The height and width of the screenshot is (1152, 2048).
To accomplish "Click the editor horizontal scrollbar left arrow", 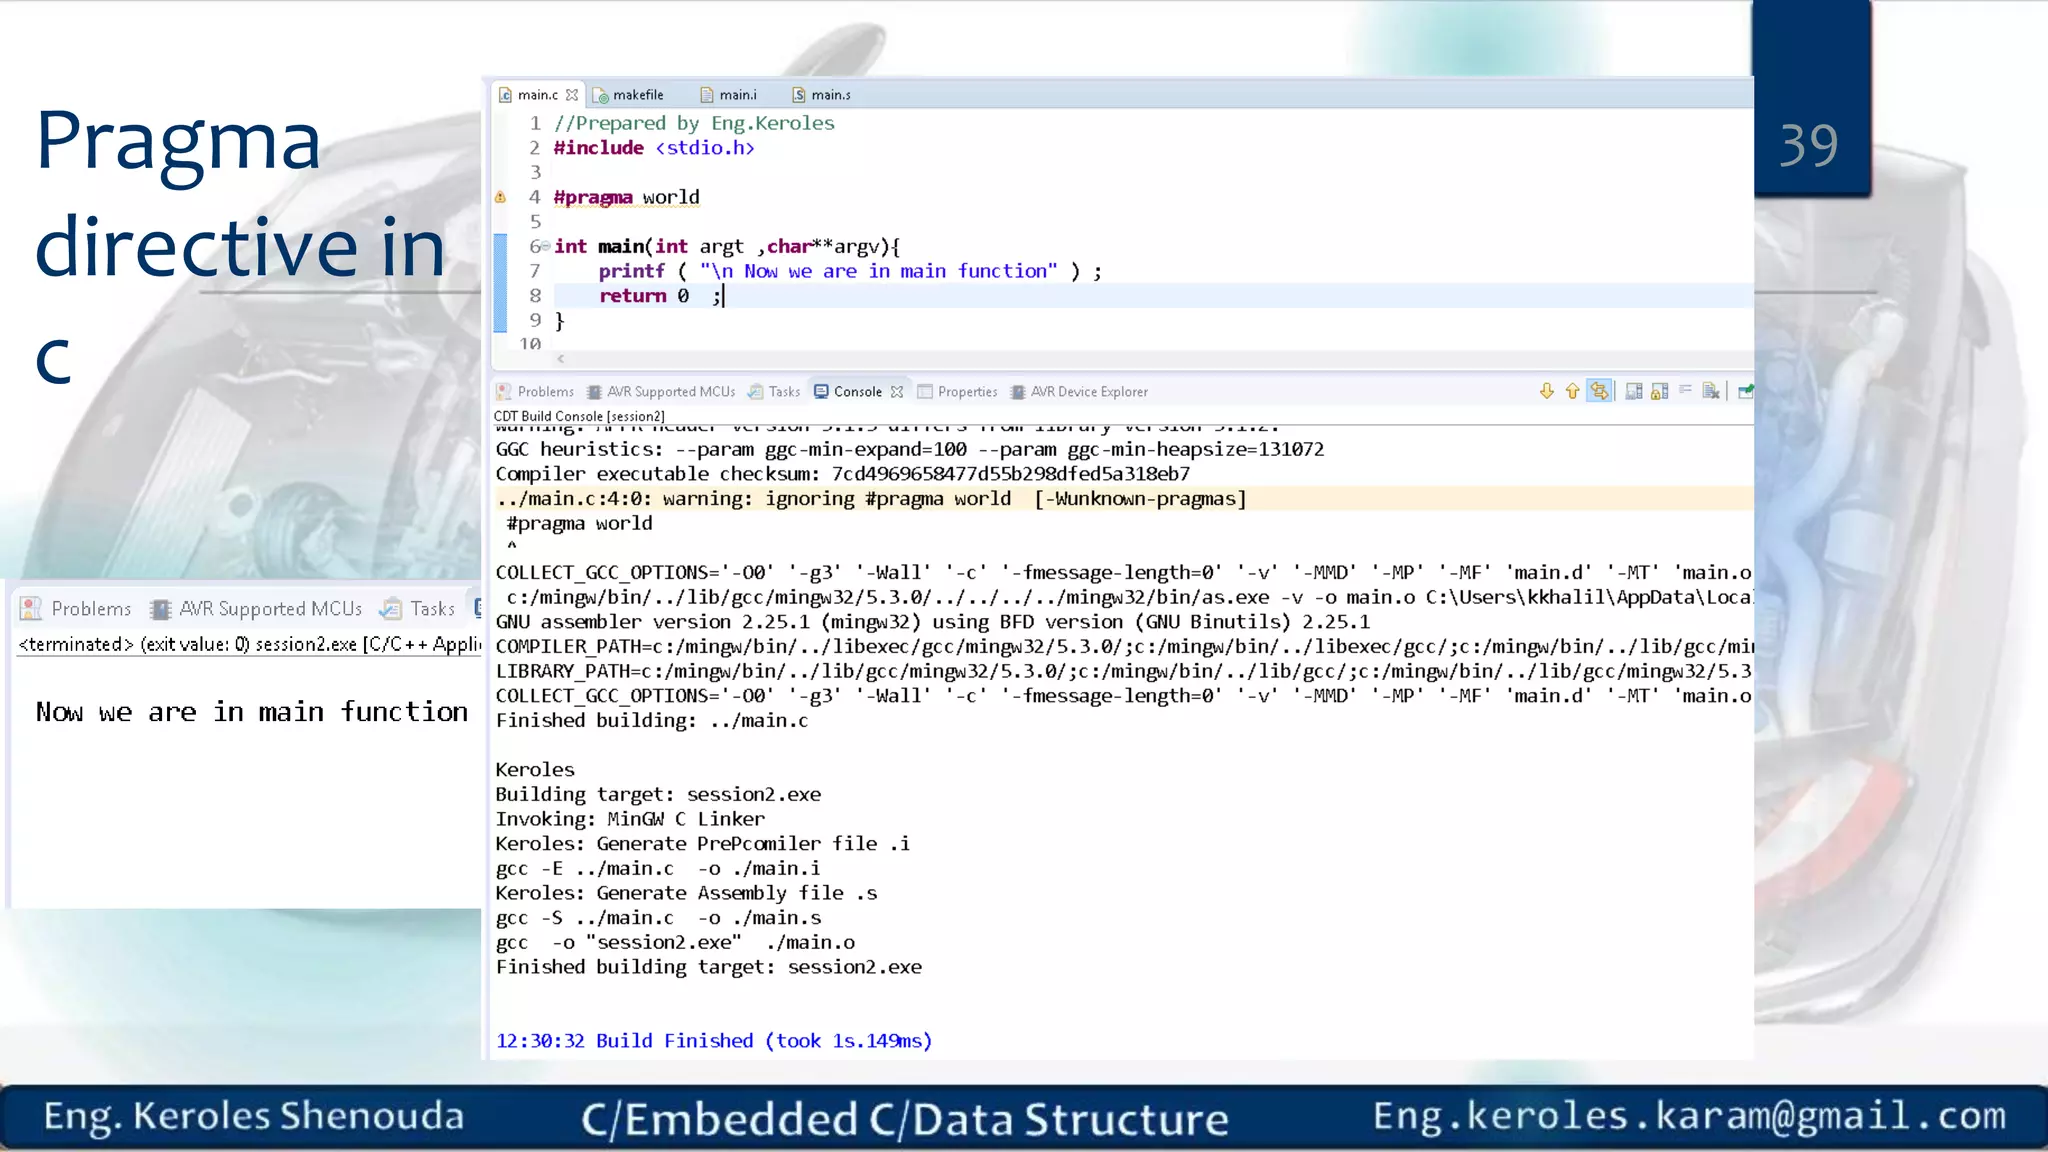I will (561, 358).
